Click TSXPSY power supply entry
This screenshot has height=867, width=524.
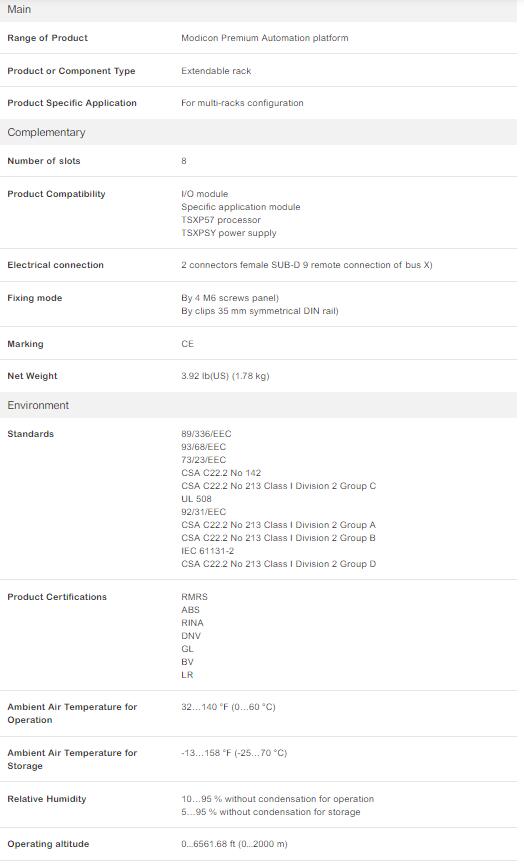point(229,233)
